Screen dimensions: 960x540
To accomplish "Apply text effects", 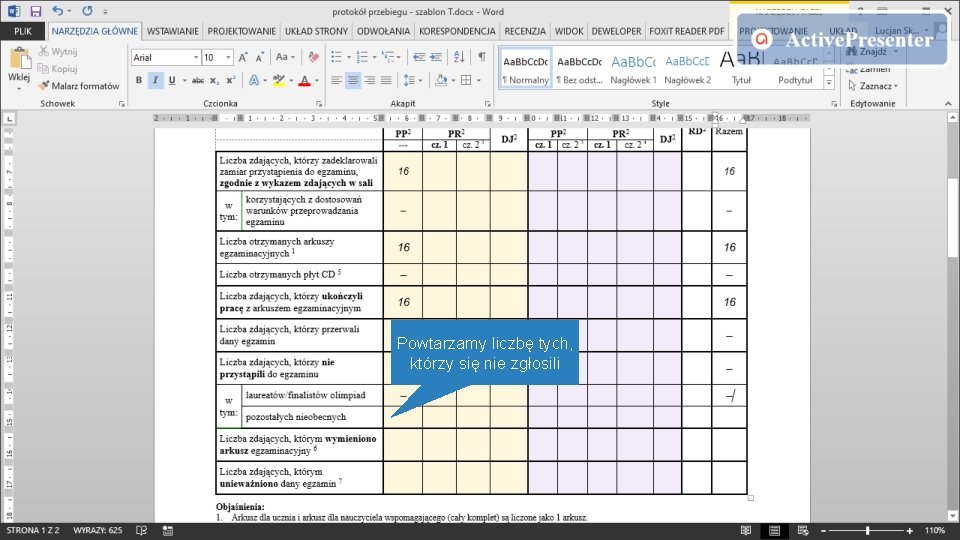I will pos(254,80).
